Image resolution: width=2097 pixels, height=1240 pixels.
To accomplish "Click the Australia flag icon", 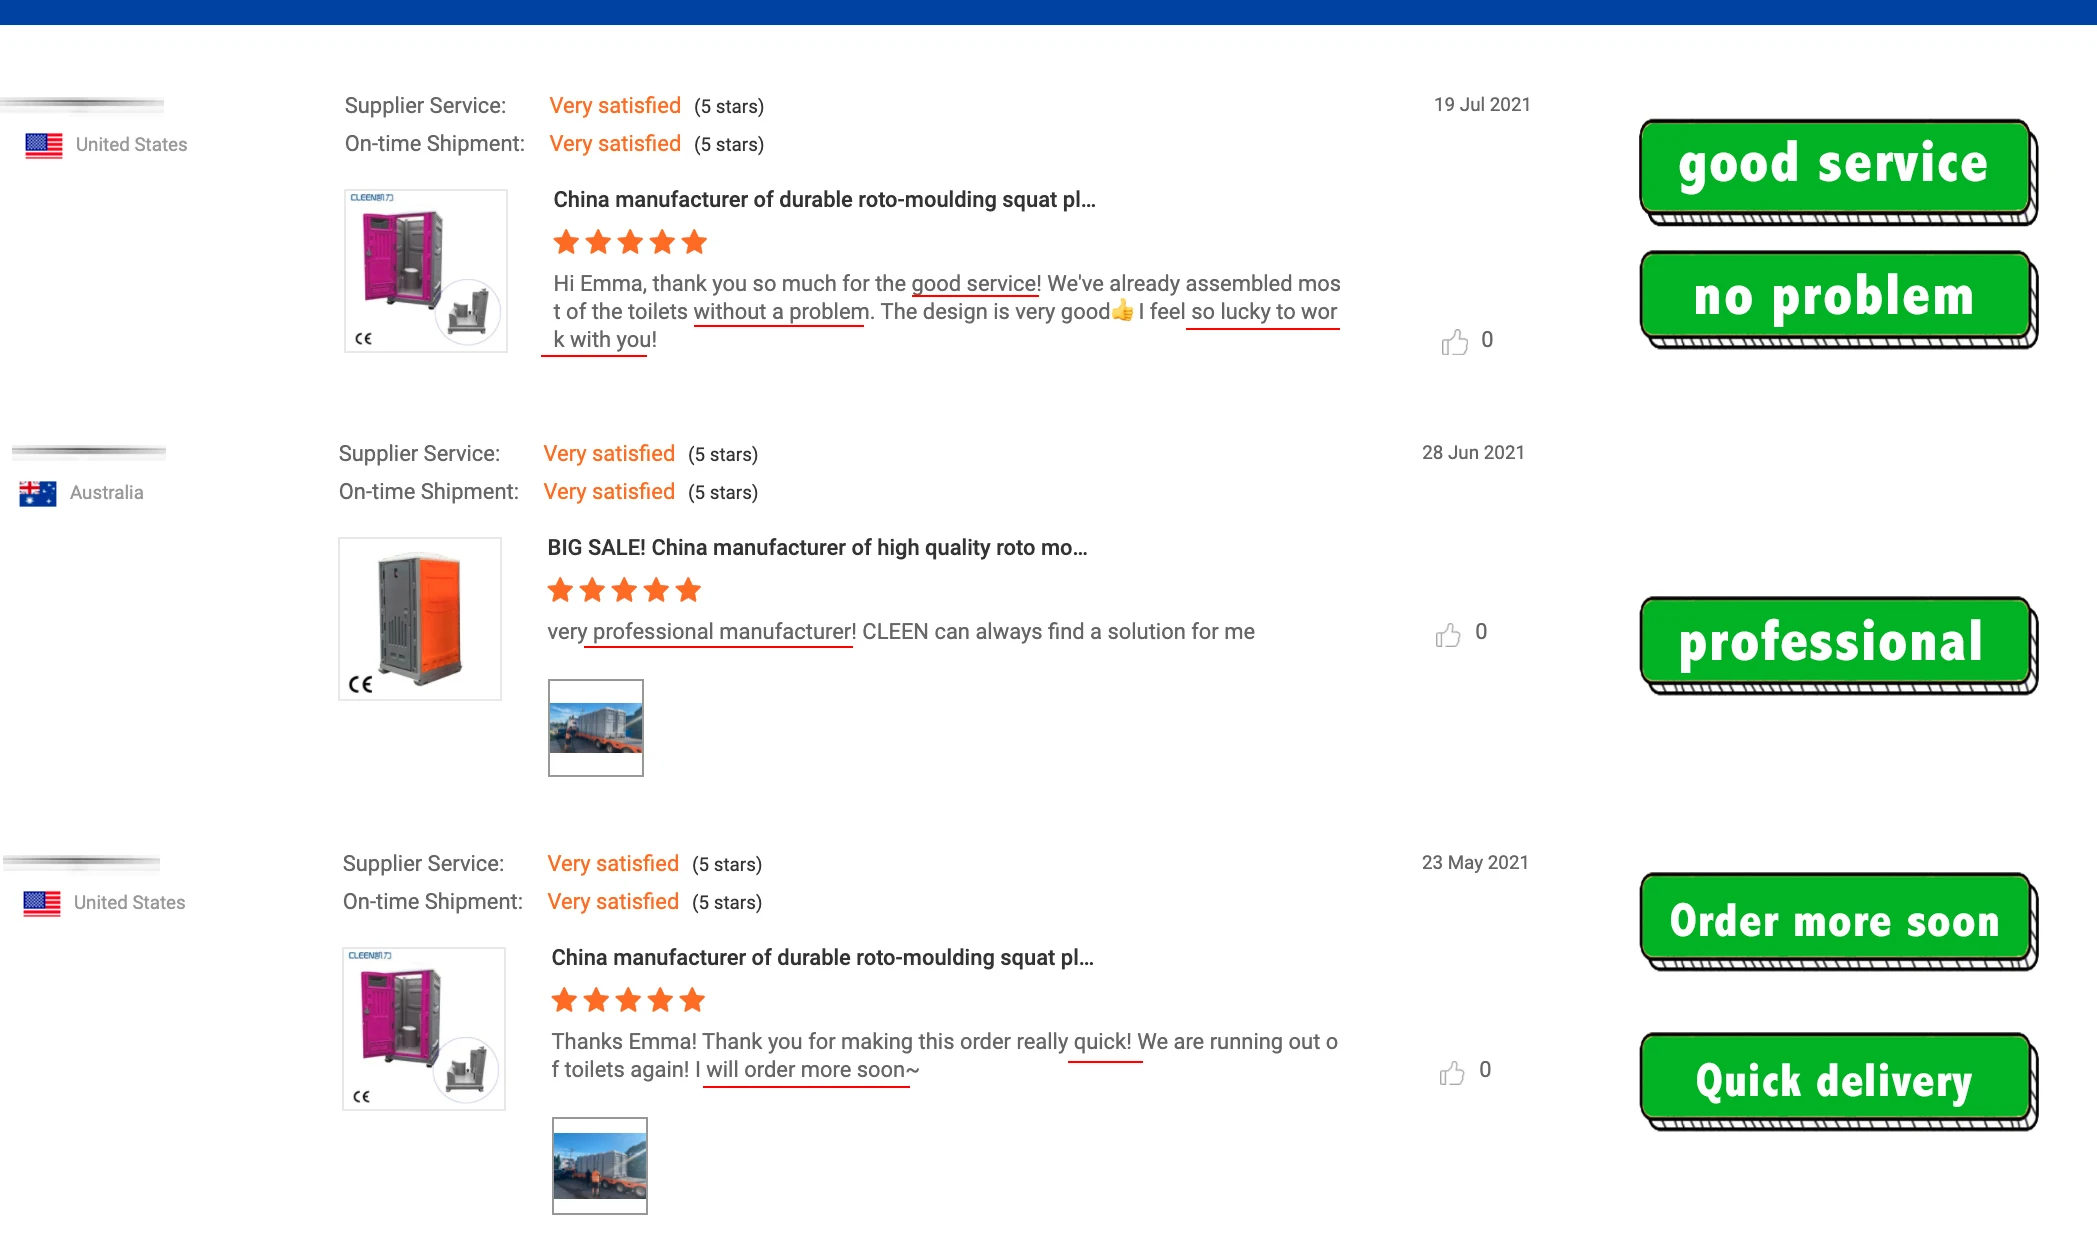I will click(38, 493).
